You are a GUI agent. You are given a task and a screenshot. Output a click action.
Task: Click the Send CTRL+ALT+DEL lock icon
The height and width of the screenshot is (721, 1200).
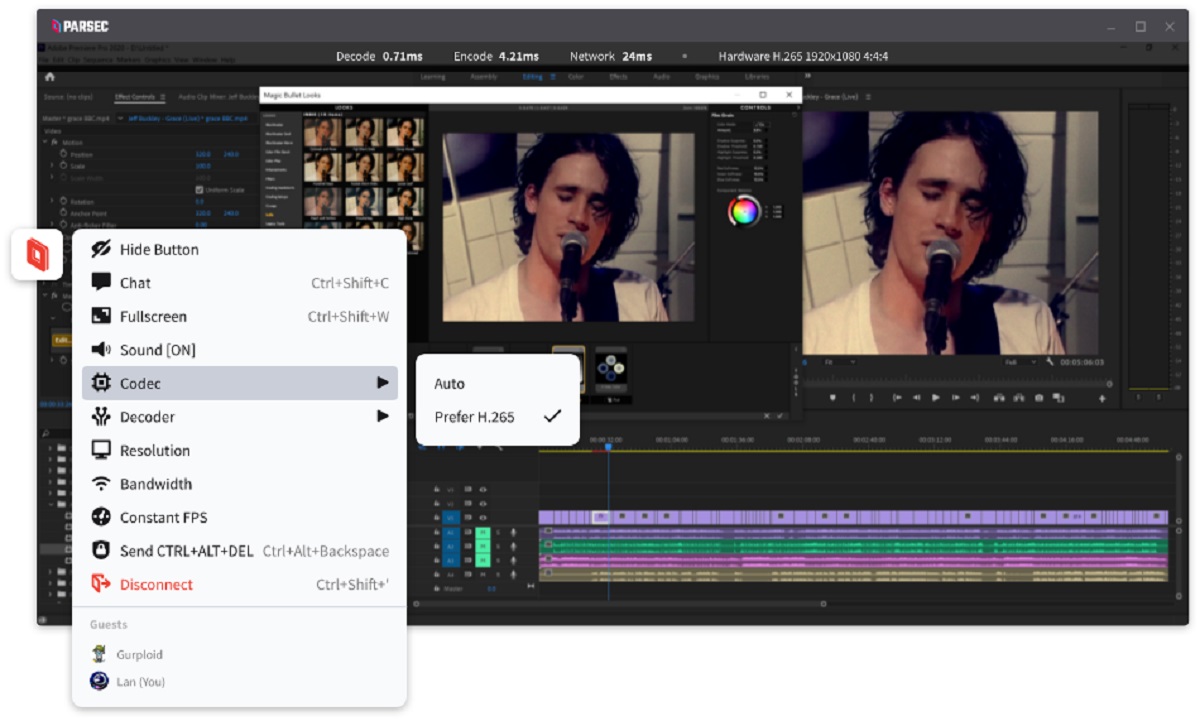click(101, 551)
